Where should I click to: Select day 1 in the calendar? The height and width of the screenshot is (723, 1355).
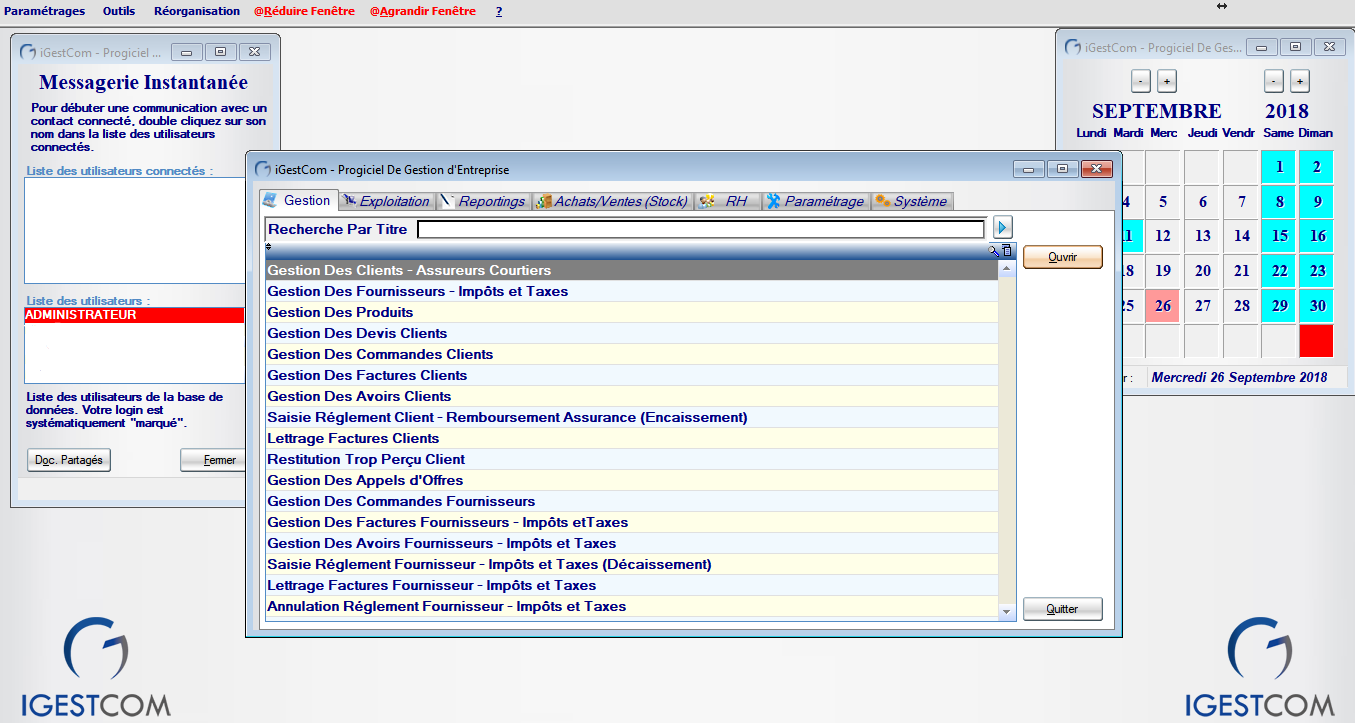click(1279, 167)
